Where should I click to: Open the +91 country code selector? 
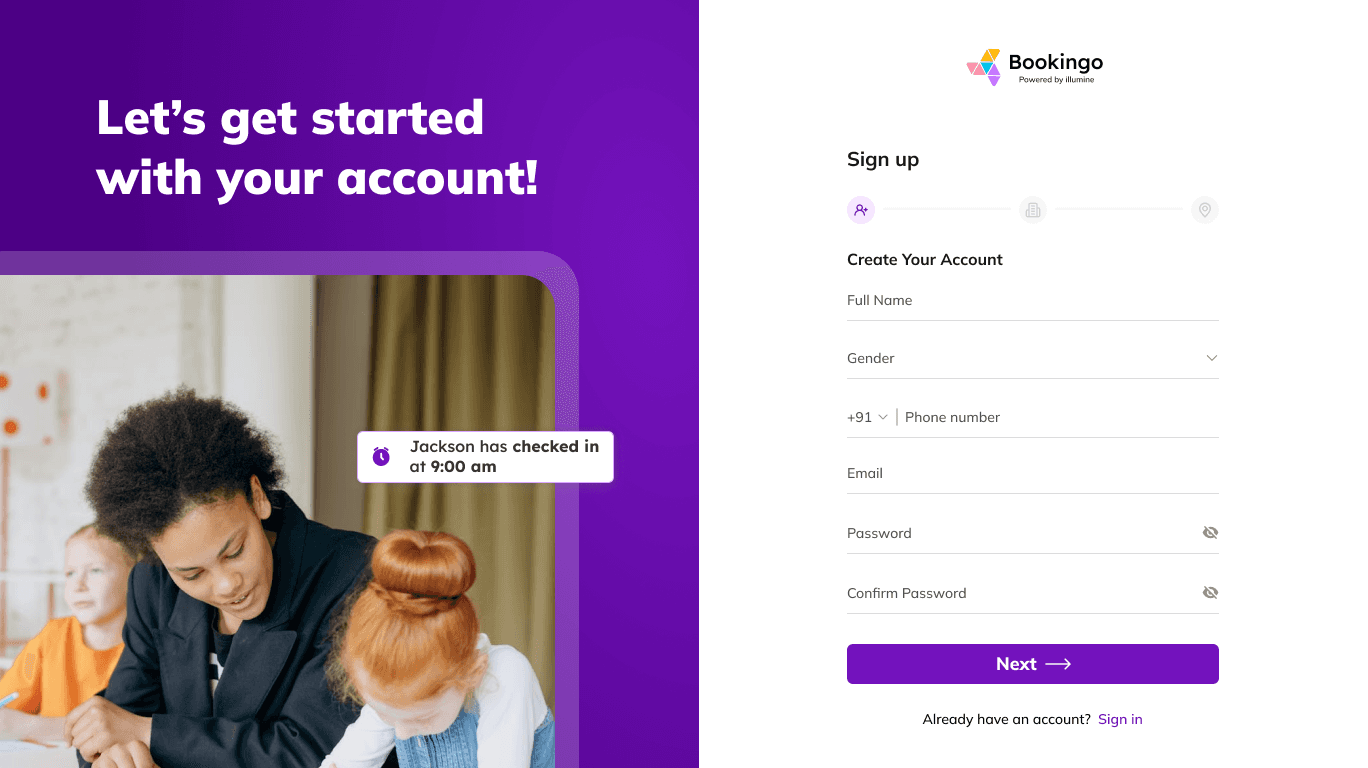[x=867, y=417]
